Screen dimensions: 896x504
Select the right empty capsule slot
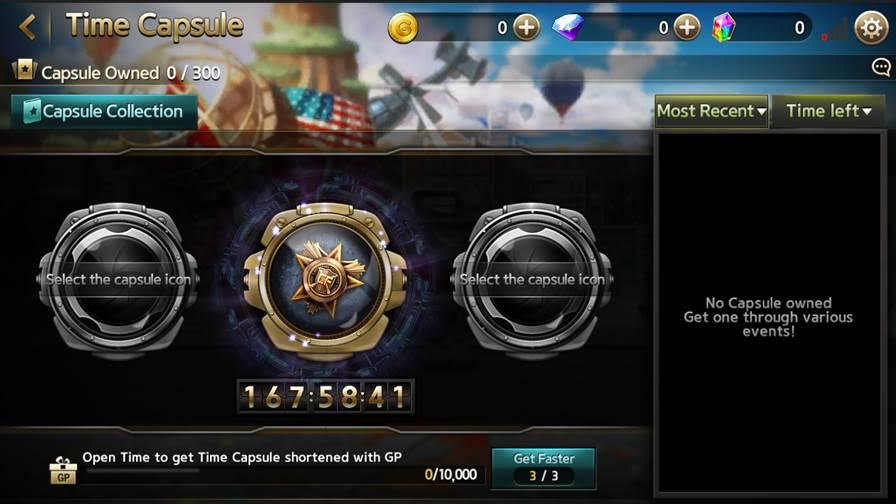[x=532, y=280]
